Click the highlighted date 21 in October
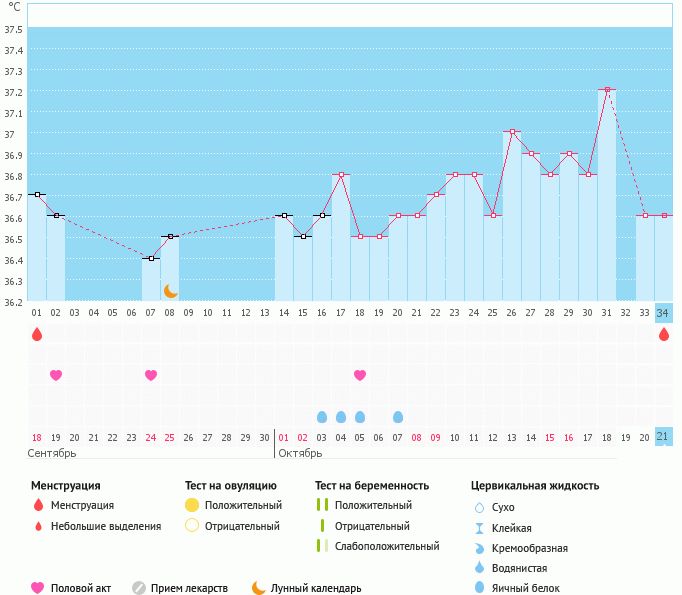This screenshot has height=595, width=682. [664, 437]
